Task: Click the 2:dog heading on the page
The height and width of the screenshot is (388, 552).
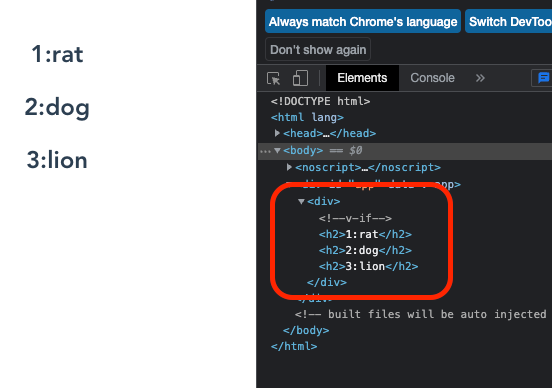Action: pos(57,107)
